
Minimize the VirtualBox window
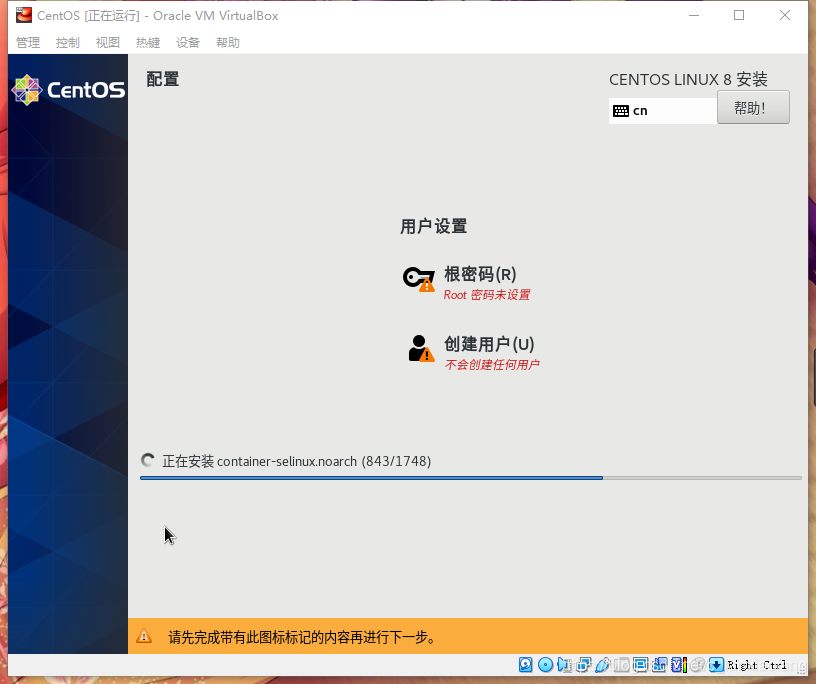(694, 15)
